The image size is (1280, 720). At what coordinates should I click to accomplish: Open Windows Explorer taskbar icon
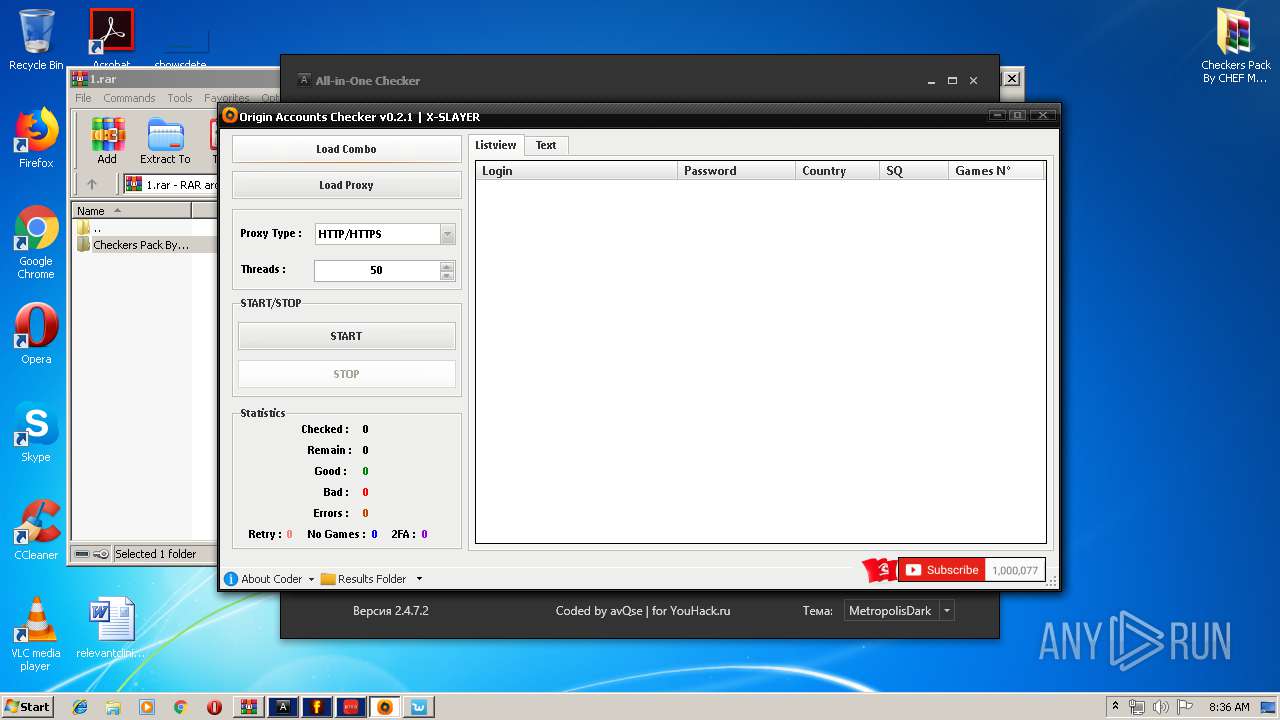[113, 707]
